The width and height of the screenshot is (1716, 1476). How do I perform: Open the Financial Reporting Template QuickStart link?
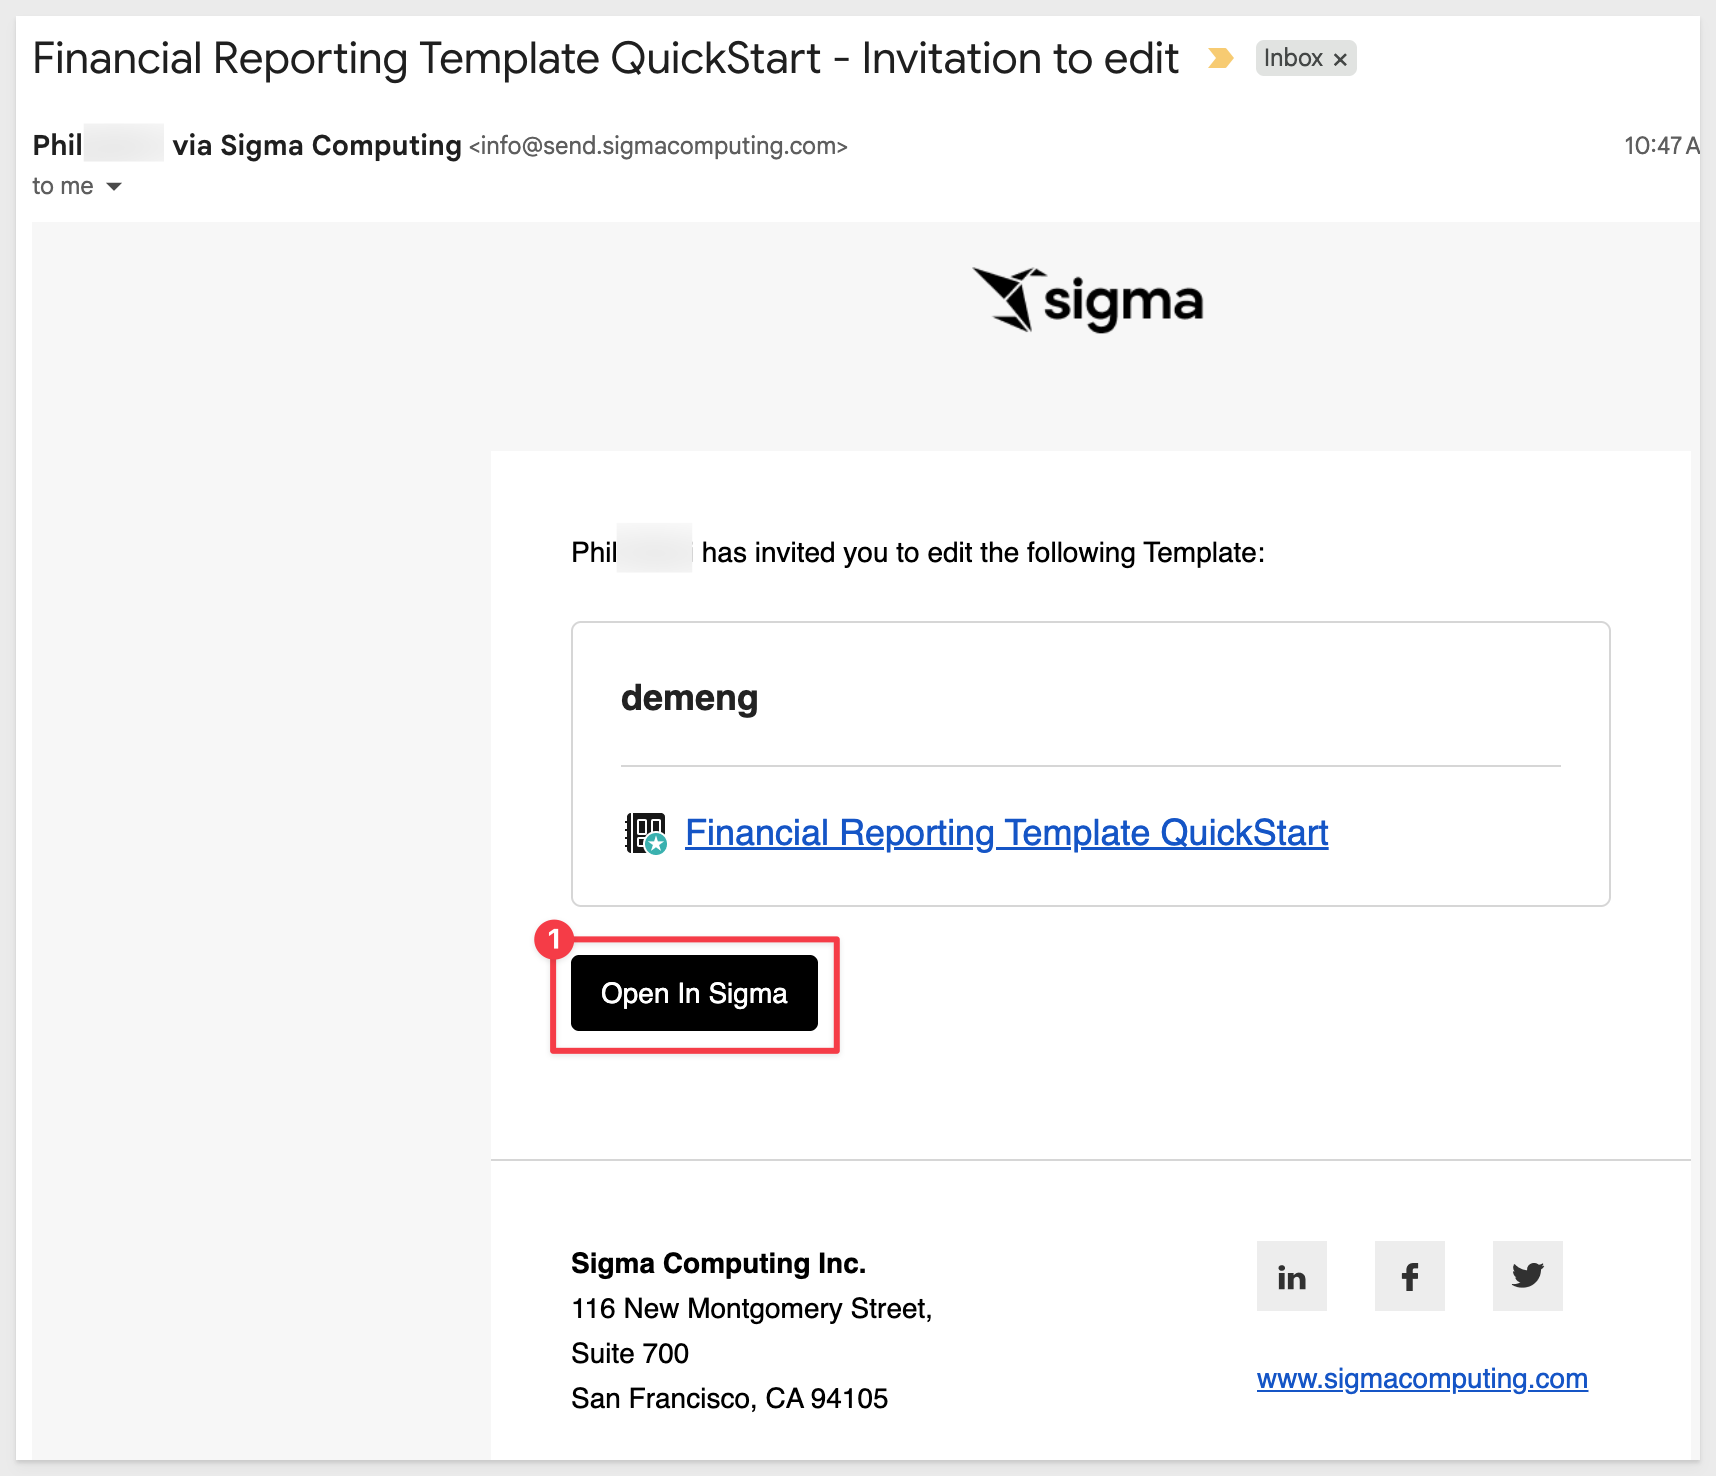click(x=1006, y=833)
